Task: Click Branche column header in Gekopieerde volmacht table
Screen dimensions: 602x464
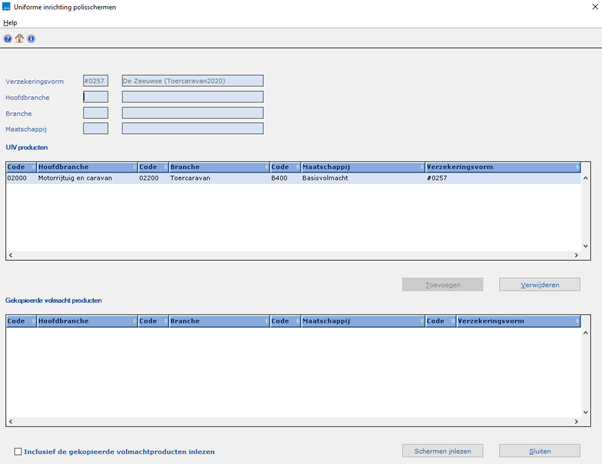Action: (x=217, y=322)
